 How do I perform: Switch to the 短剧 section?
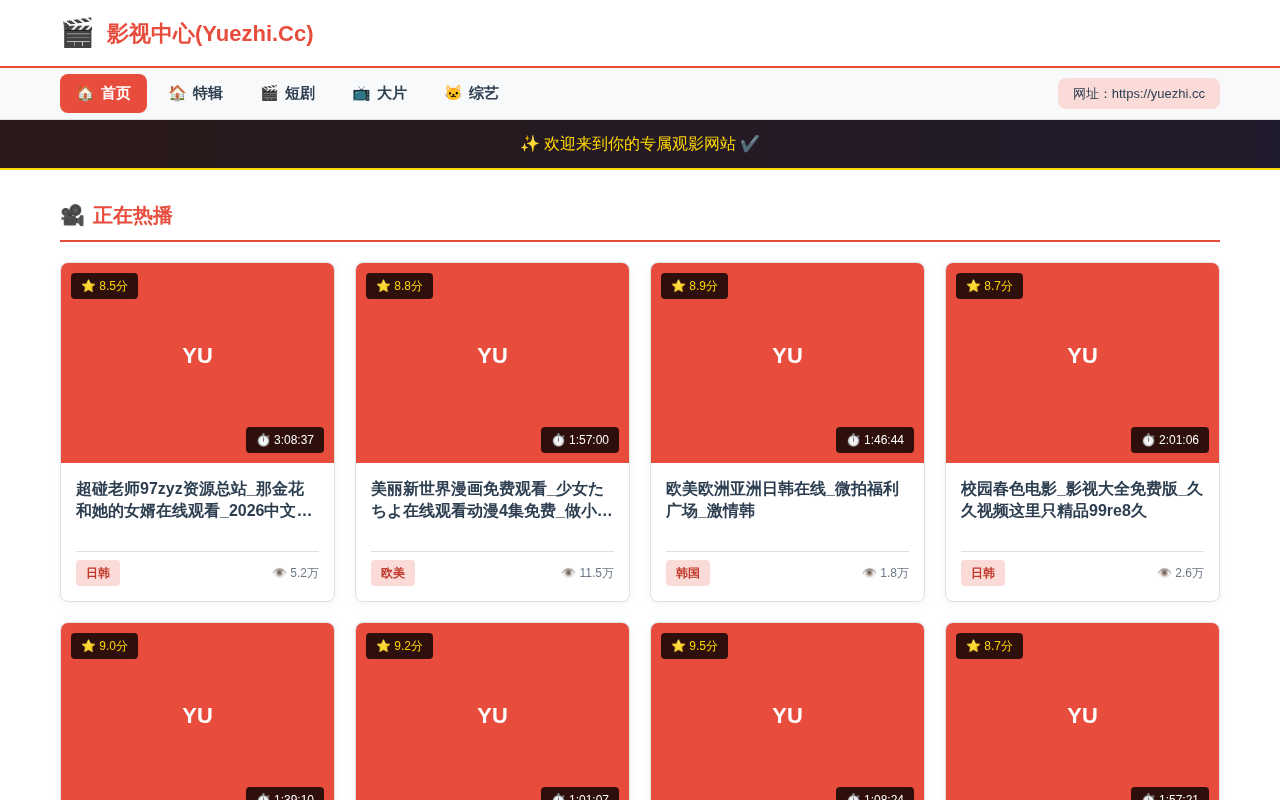tap(287, 93)
